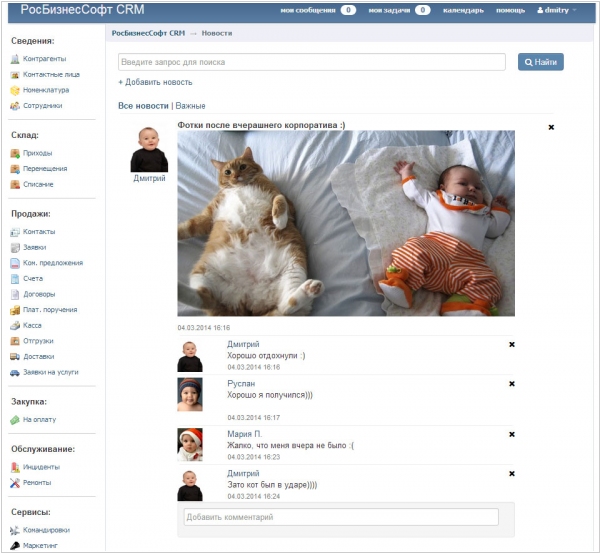Switch to Все новости tab

pos(143,106)
